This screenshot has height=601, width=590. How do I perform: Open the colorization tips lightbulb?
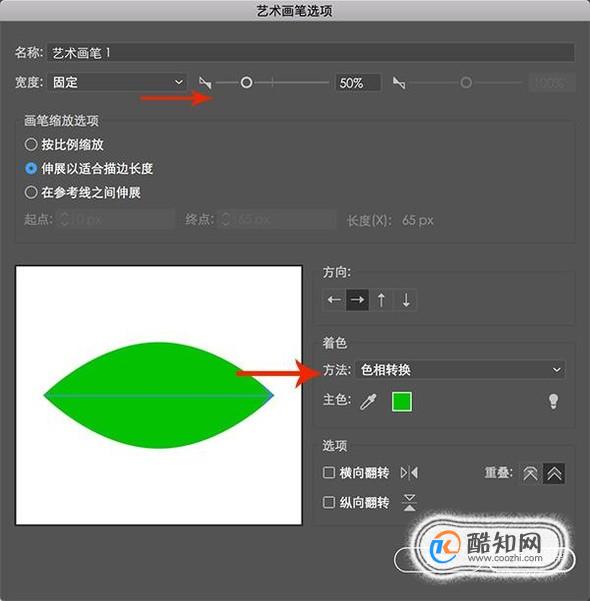pyautogui.click(x=553, y=401)
